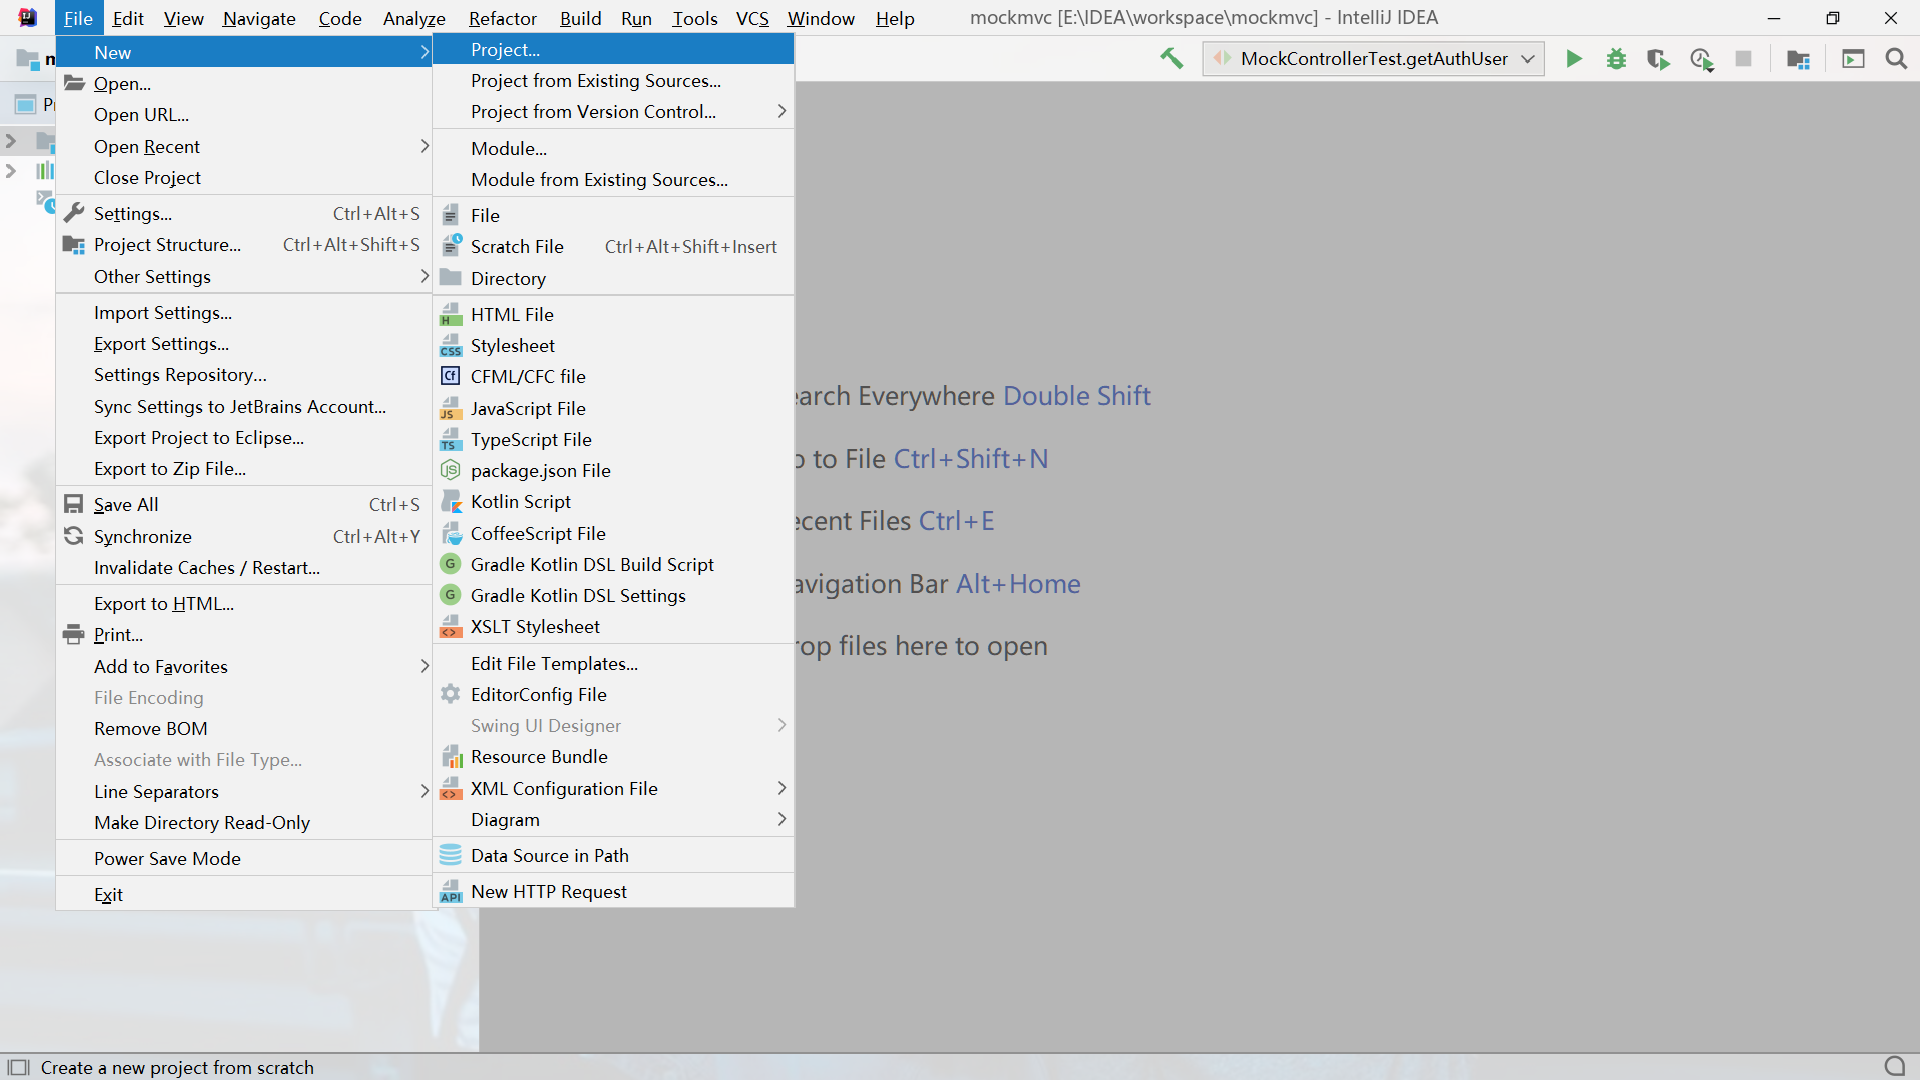1920x1080 pixels.
Task: Choose Open URL... menu item
Action: (244, 114)
